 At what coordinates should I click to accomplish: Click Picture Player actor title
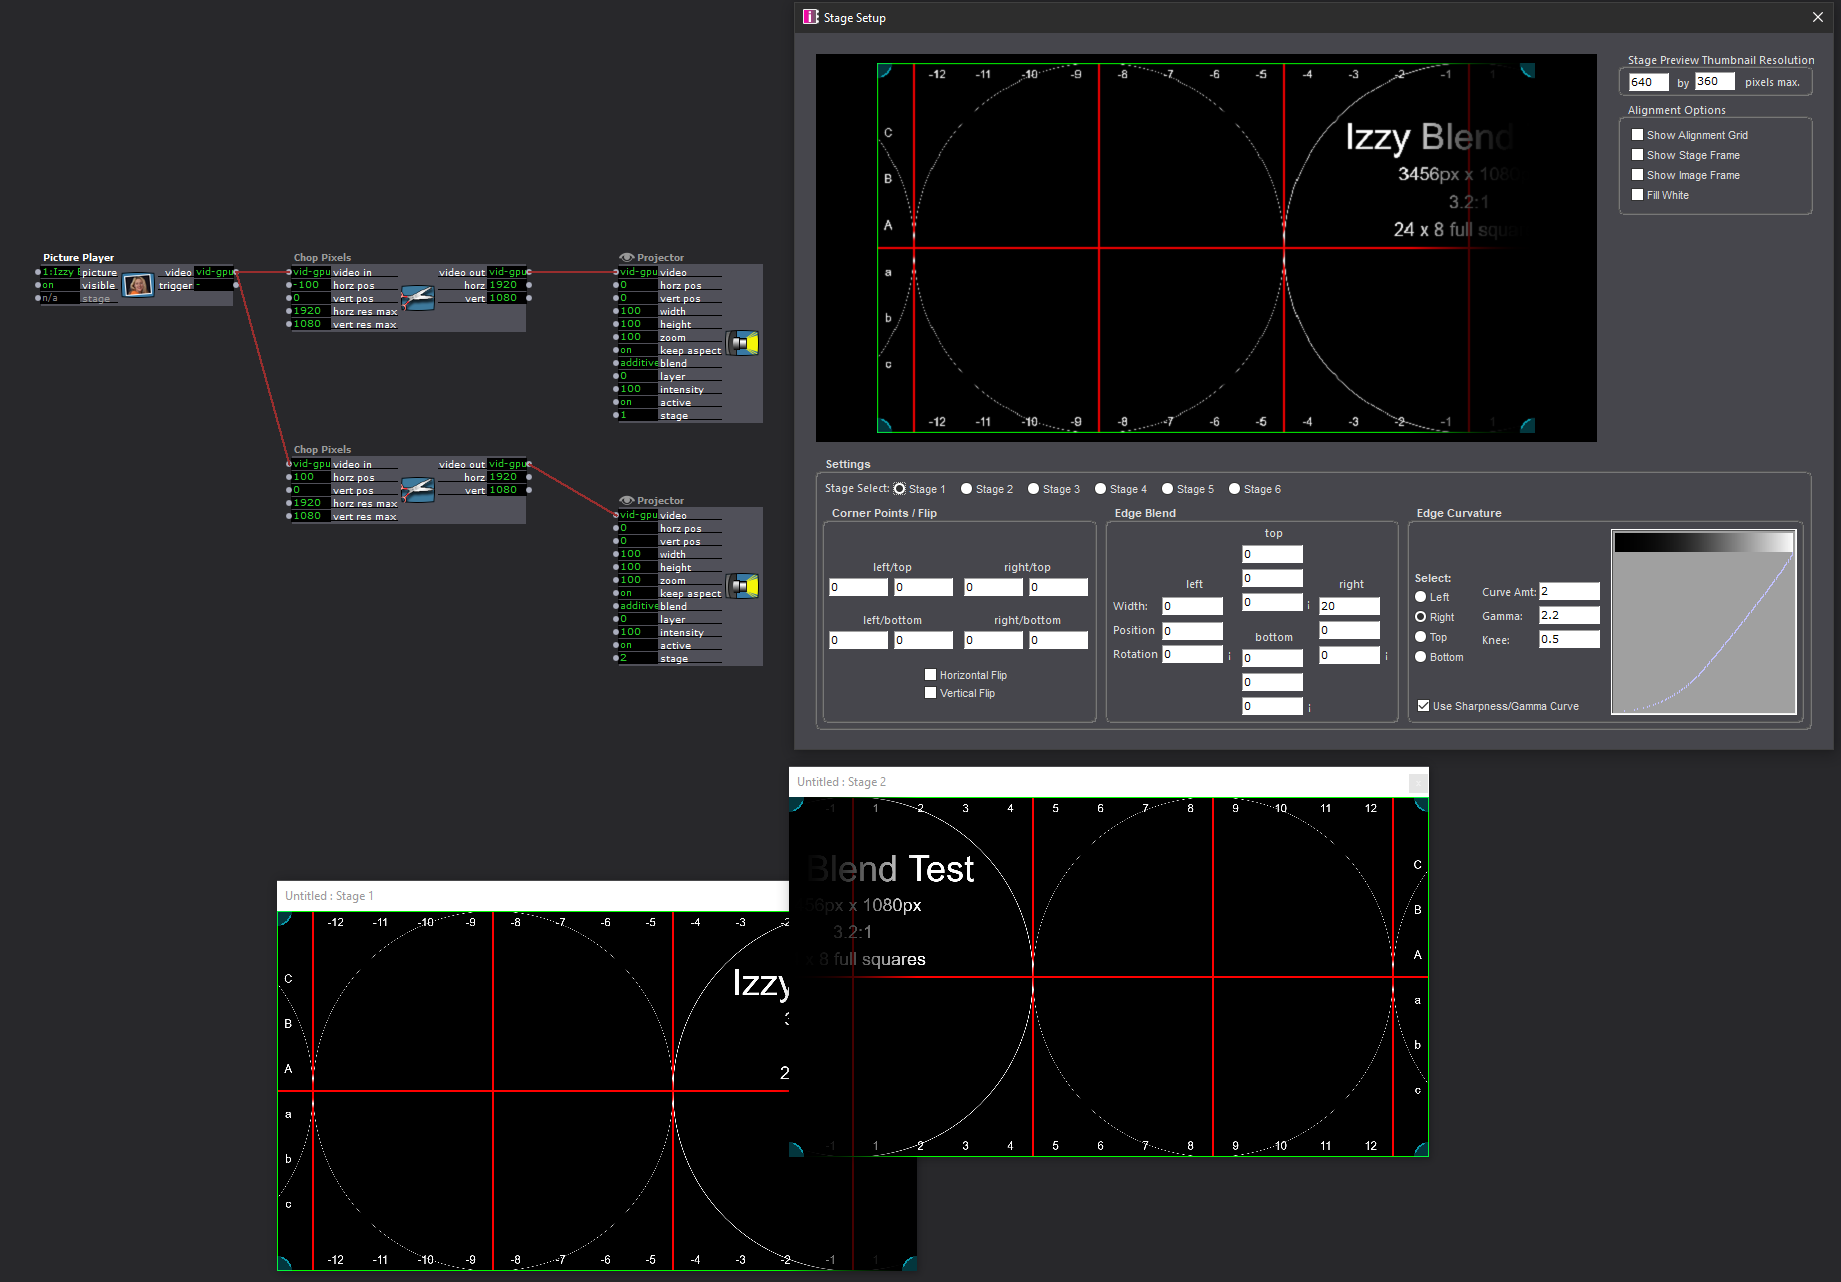pyautogui.click(x=78, y=257)
